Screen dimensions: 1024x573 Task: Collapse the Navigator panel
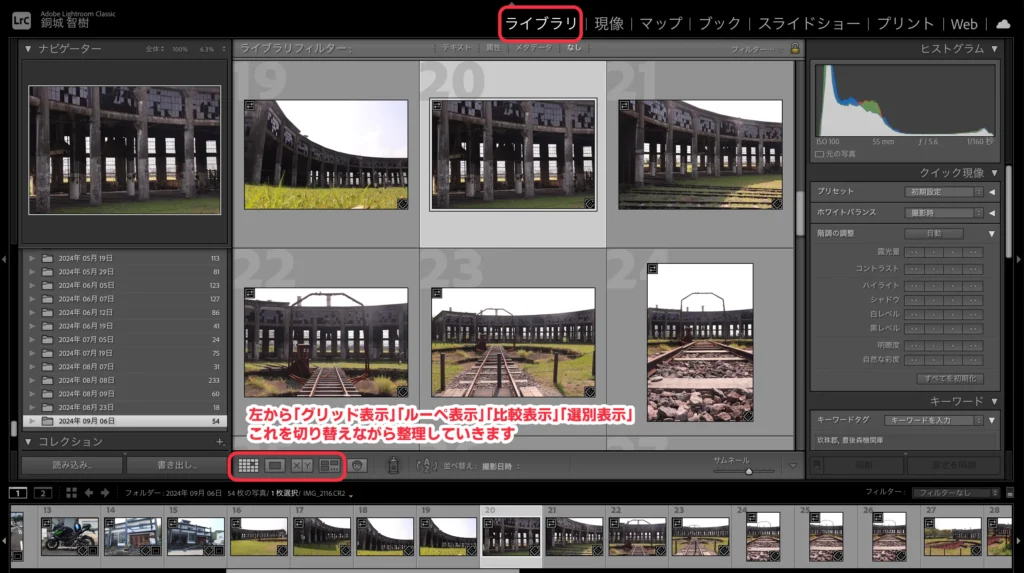pos(30,48)
